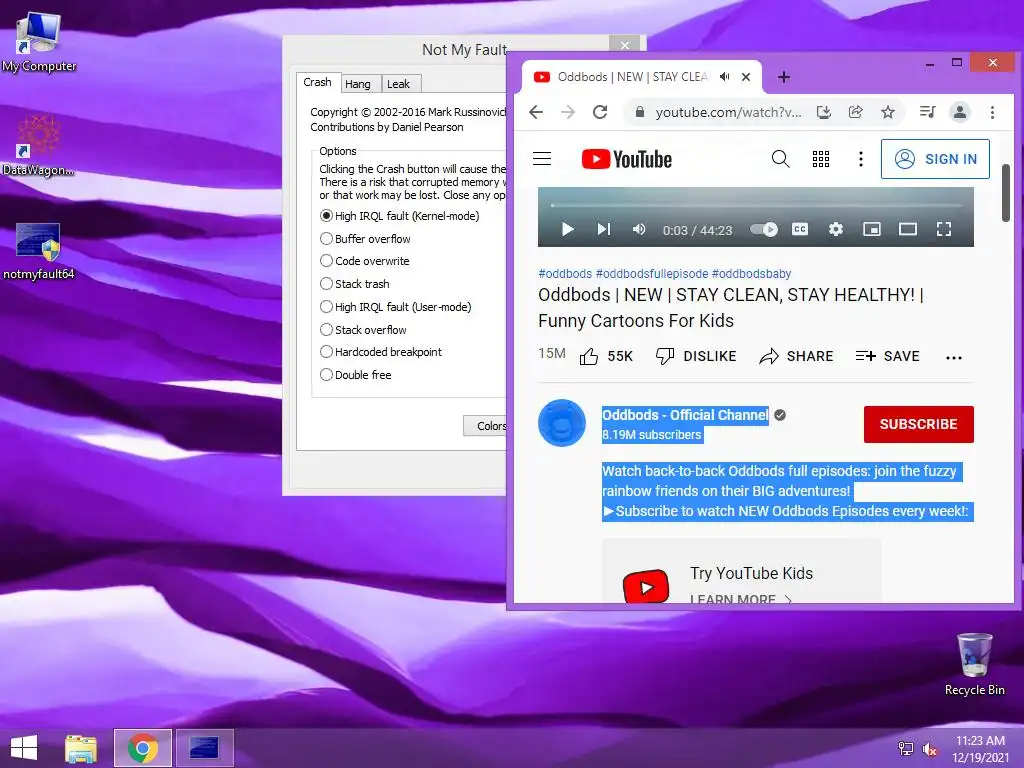Select Stack overflow radio option
This screenshot has height=768, width=1024.
pyautogui.click(x=364, y=330)
